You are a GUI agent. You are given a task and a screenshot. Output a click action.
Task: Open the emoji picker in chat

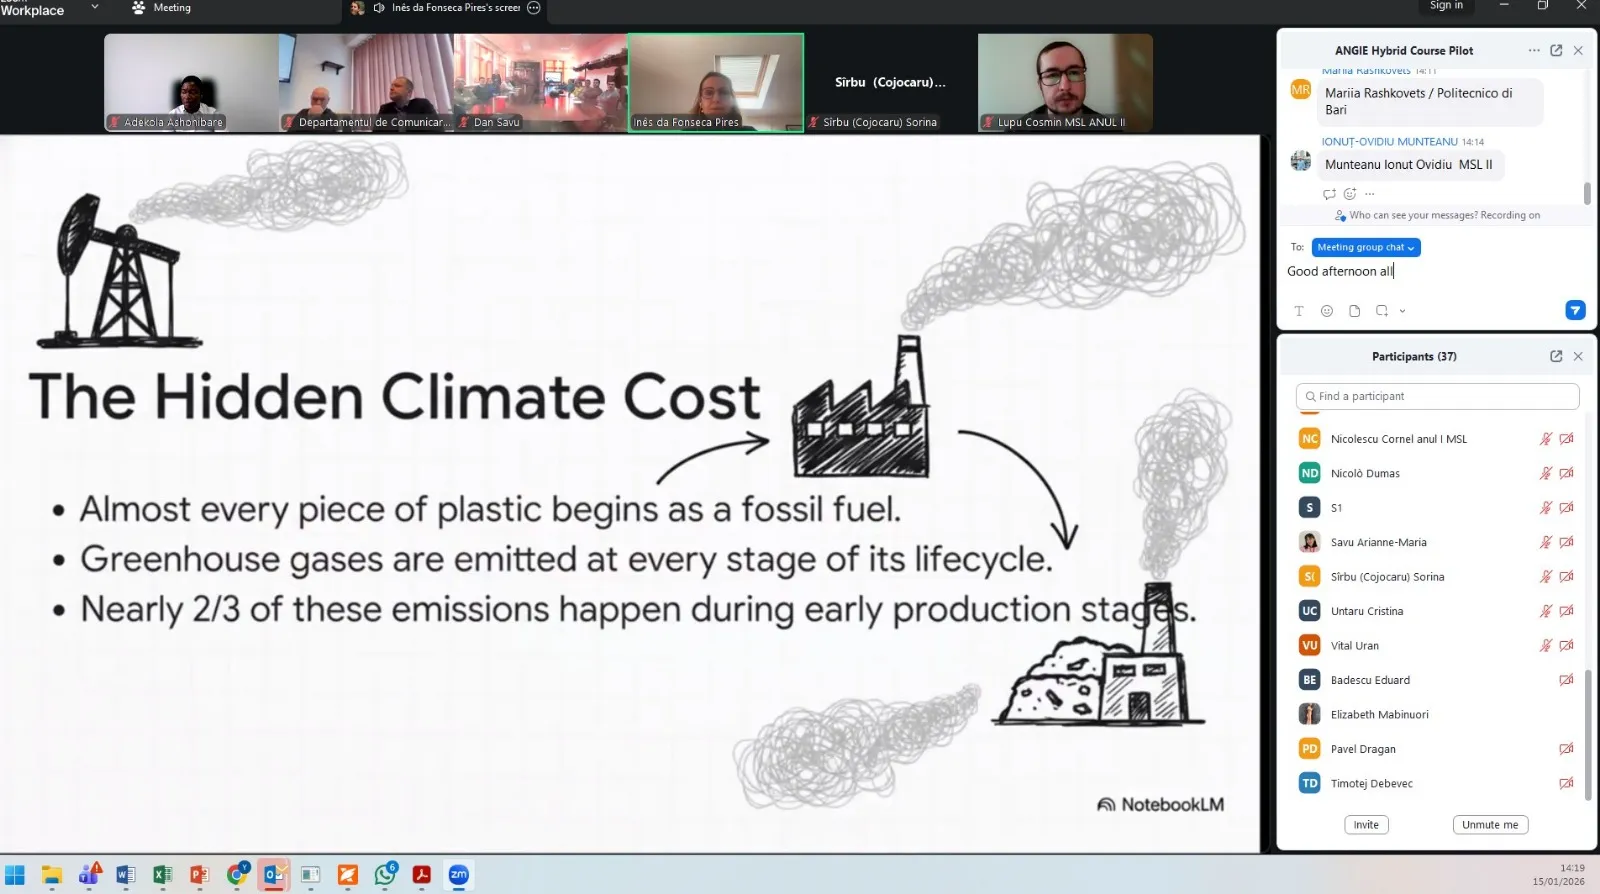click(1326, 311)
